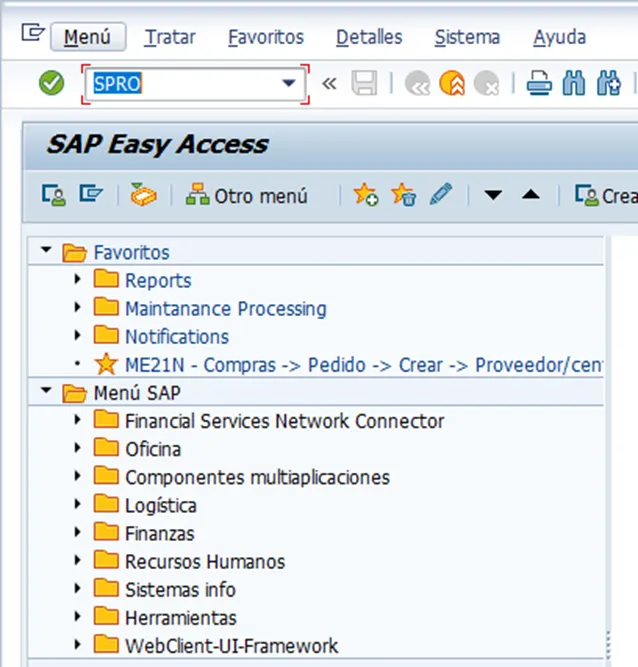This screenshot has width=638, height=667.
Task: Select the Finanzas label
Action: coord(160,533)
